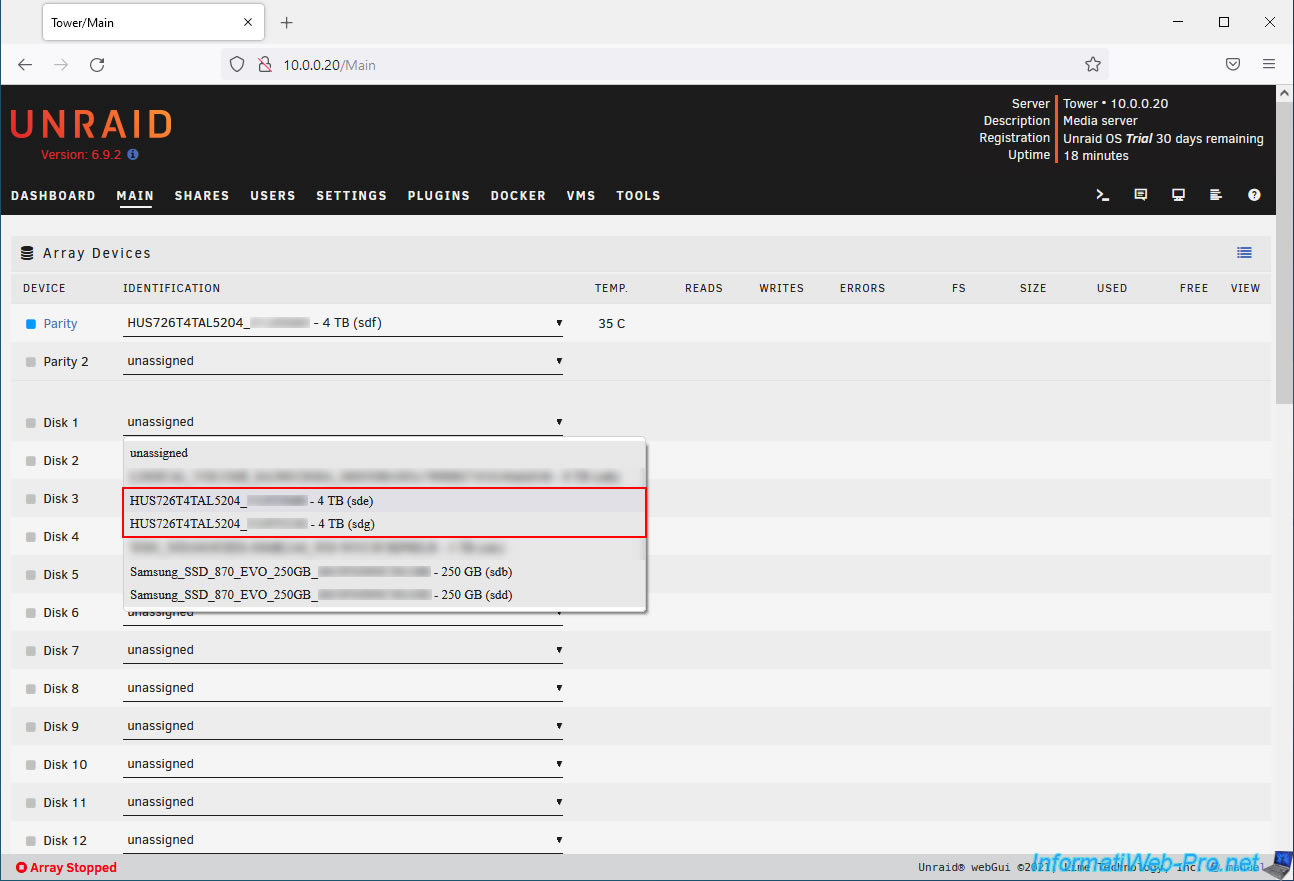Click the version info icon
This screenshot has width=1294, height=881.
click(x=133, y=155)
